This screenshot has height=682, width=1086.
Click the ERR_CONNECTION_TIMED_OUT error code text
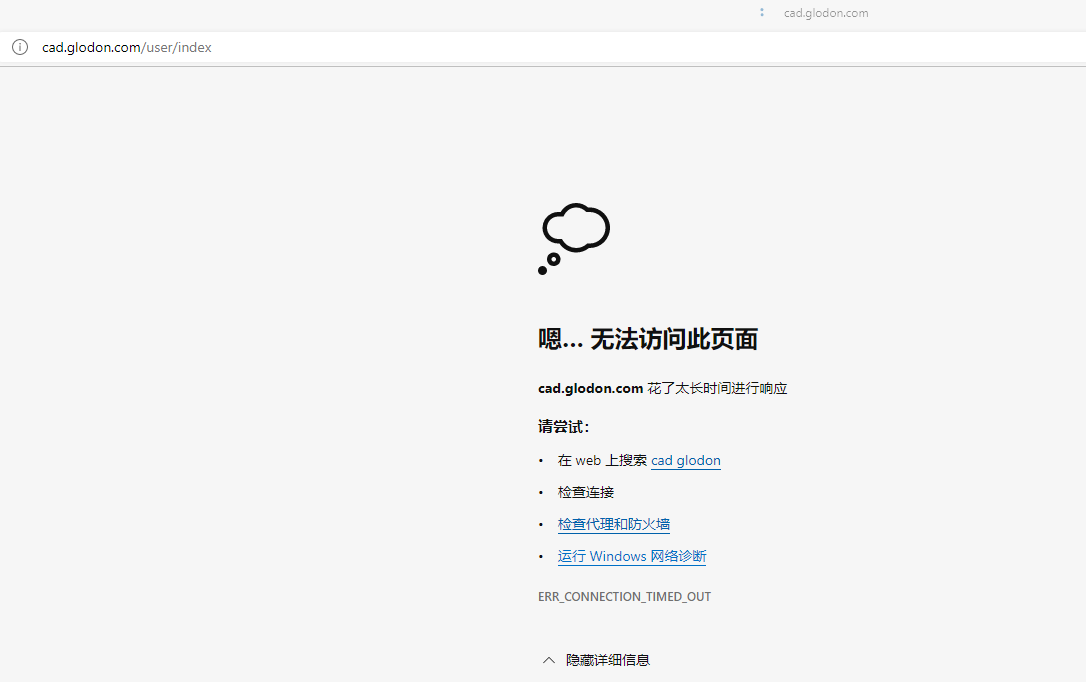(x=625, y=597)
